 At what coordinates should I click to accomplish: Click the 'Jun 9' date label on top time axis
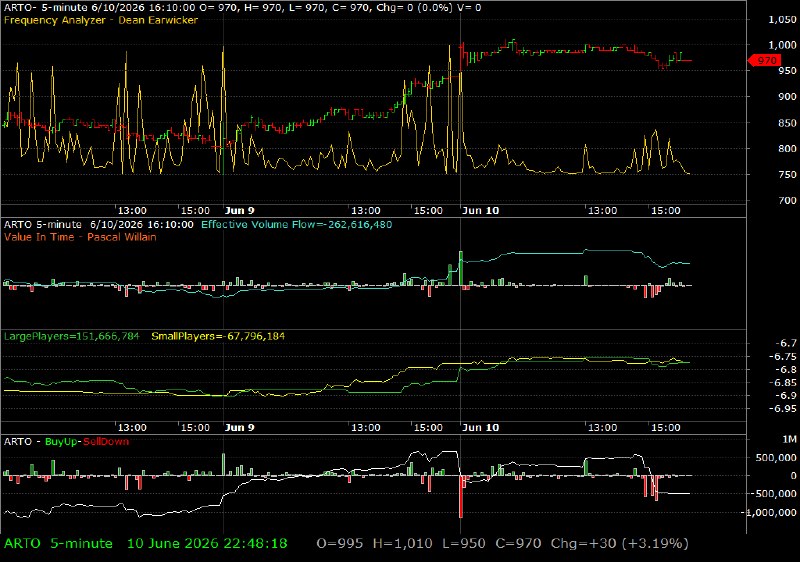pyautogui.click(x=239, y=210)
